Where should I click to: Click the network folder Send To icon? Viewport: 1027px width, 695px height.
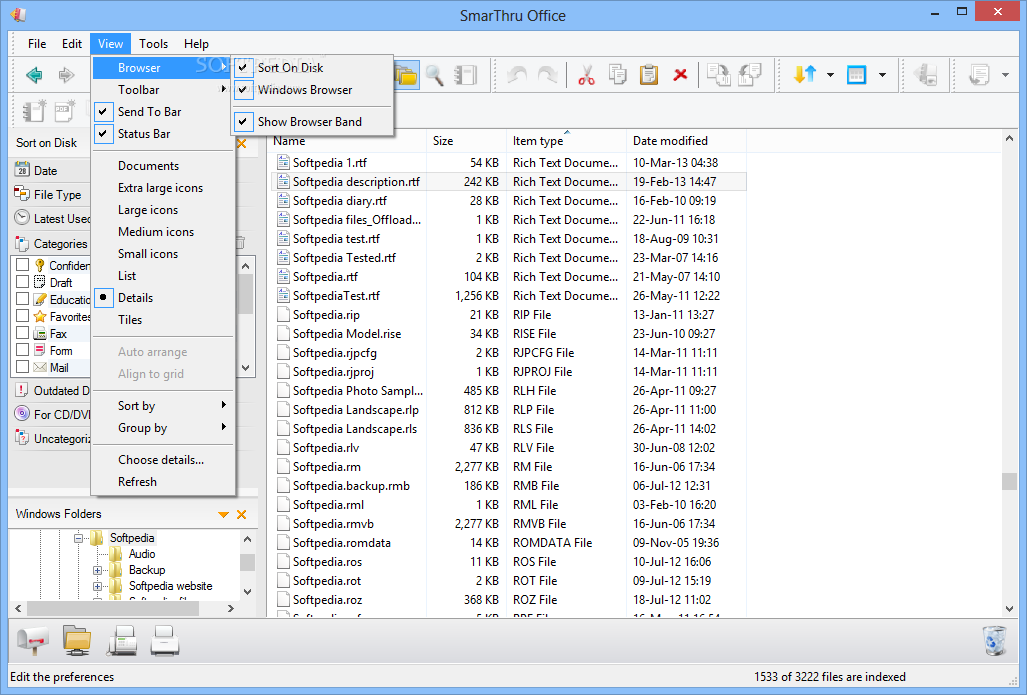[x=77, y=641]
